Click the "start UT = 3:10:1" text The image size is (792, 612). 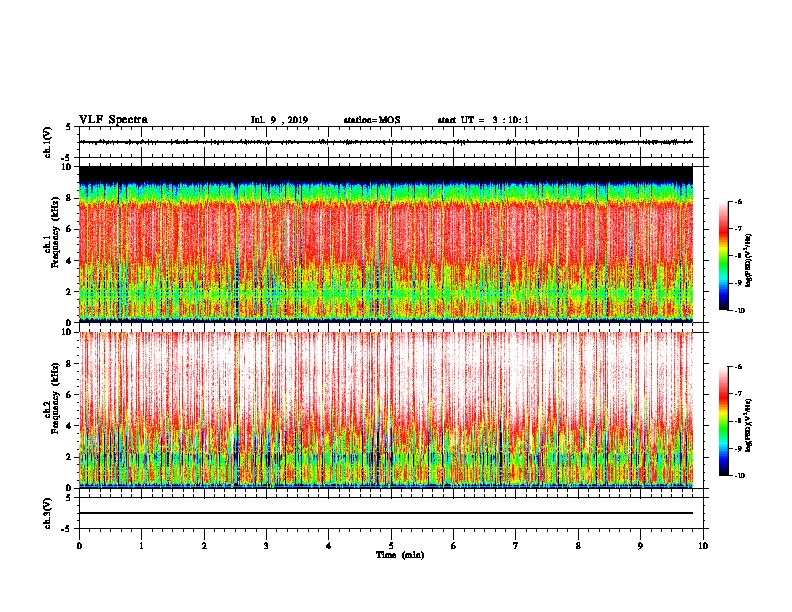[x=483, y=120]
